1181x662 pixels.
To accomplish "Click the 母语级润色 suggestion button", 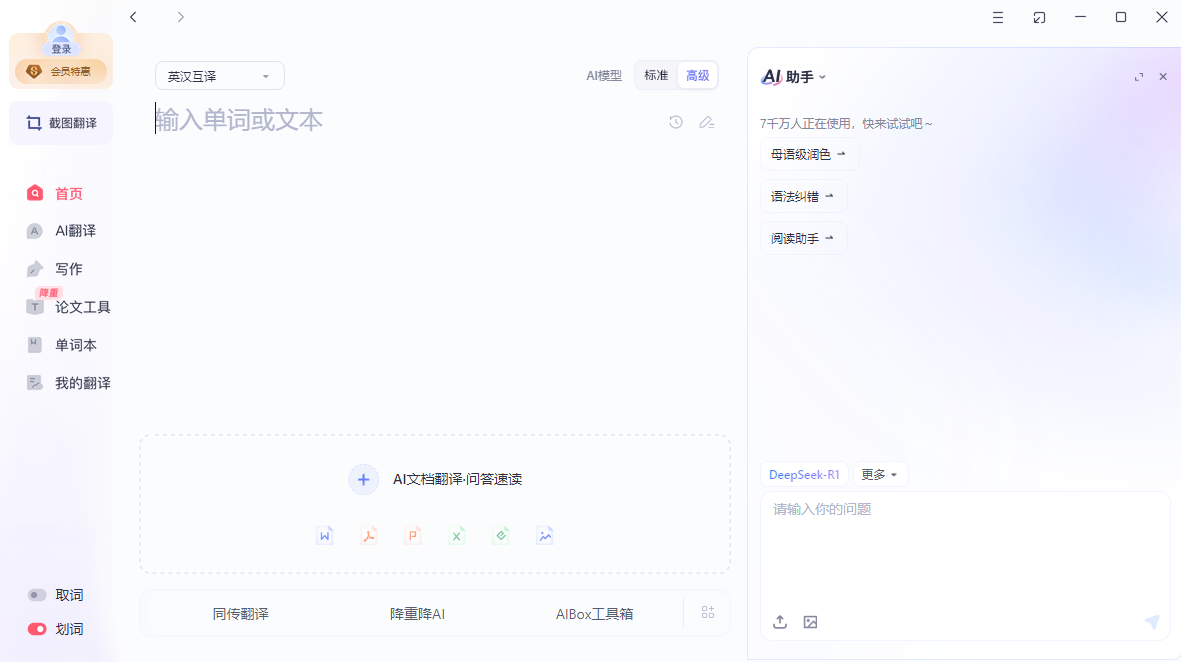I will (x=809, y=155).
